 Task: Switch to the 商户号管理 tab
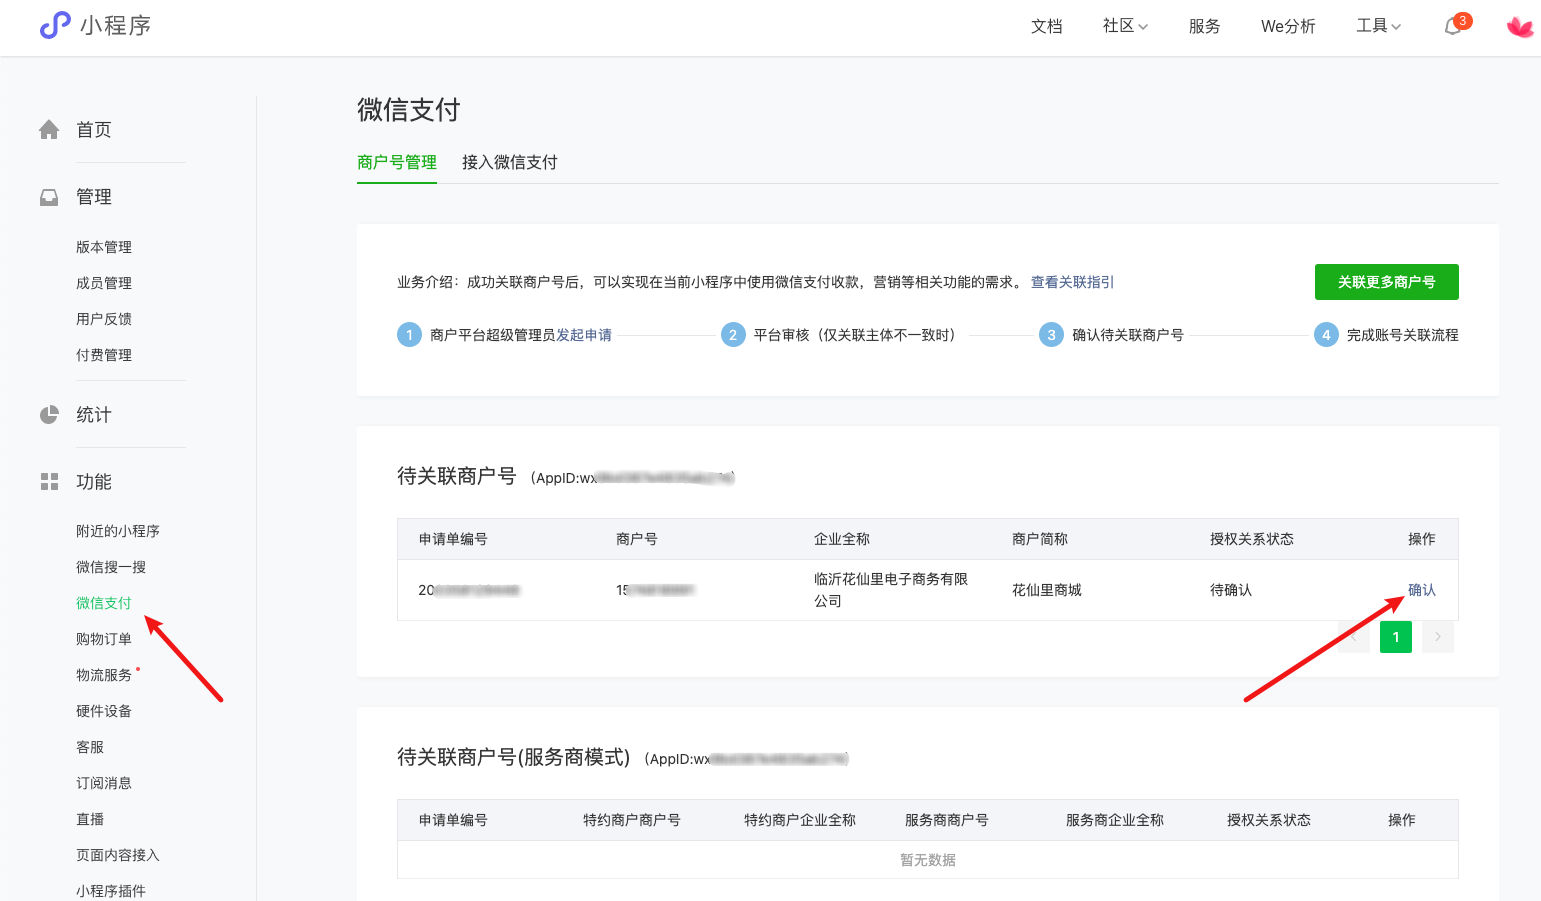tap(397, 162)
